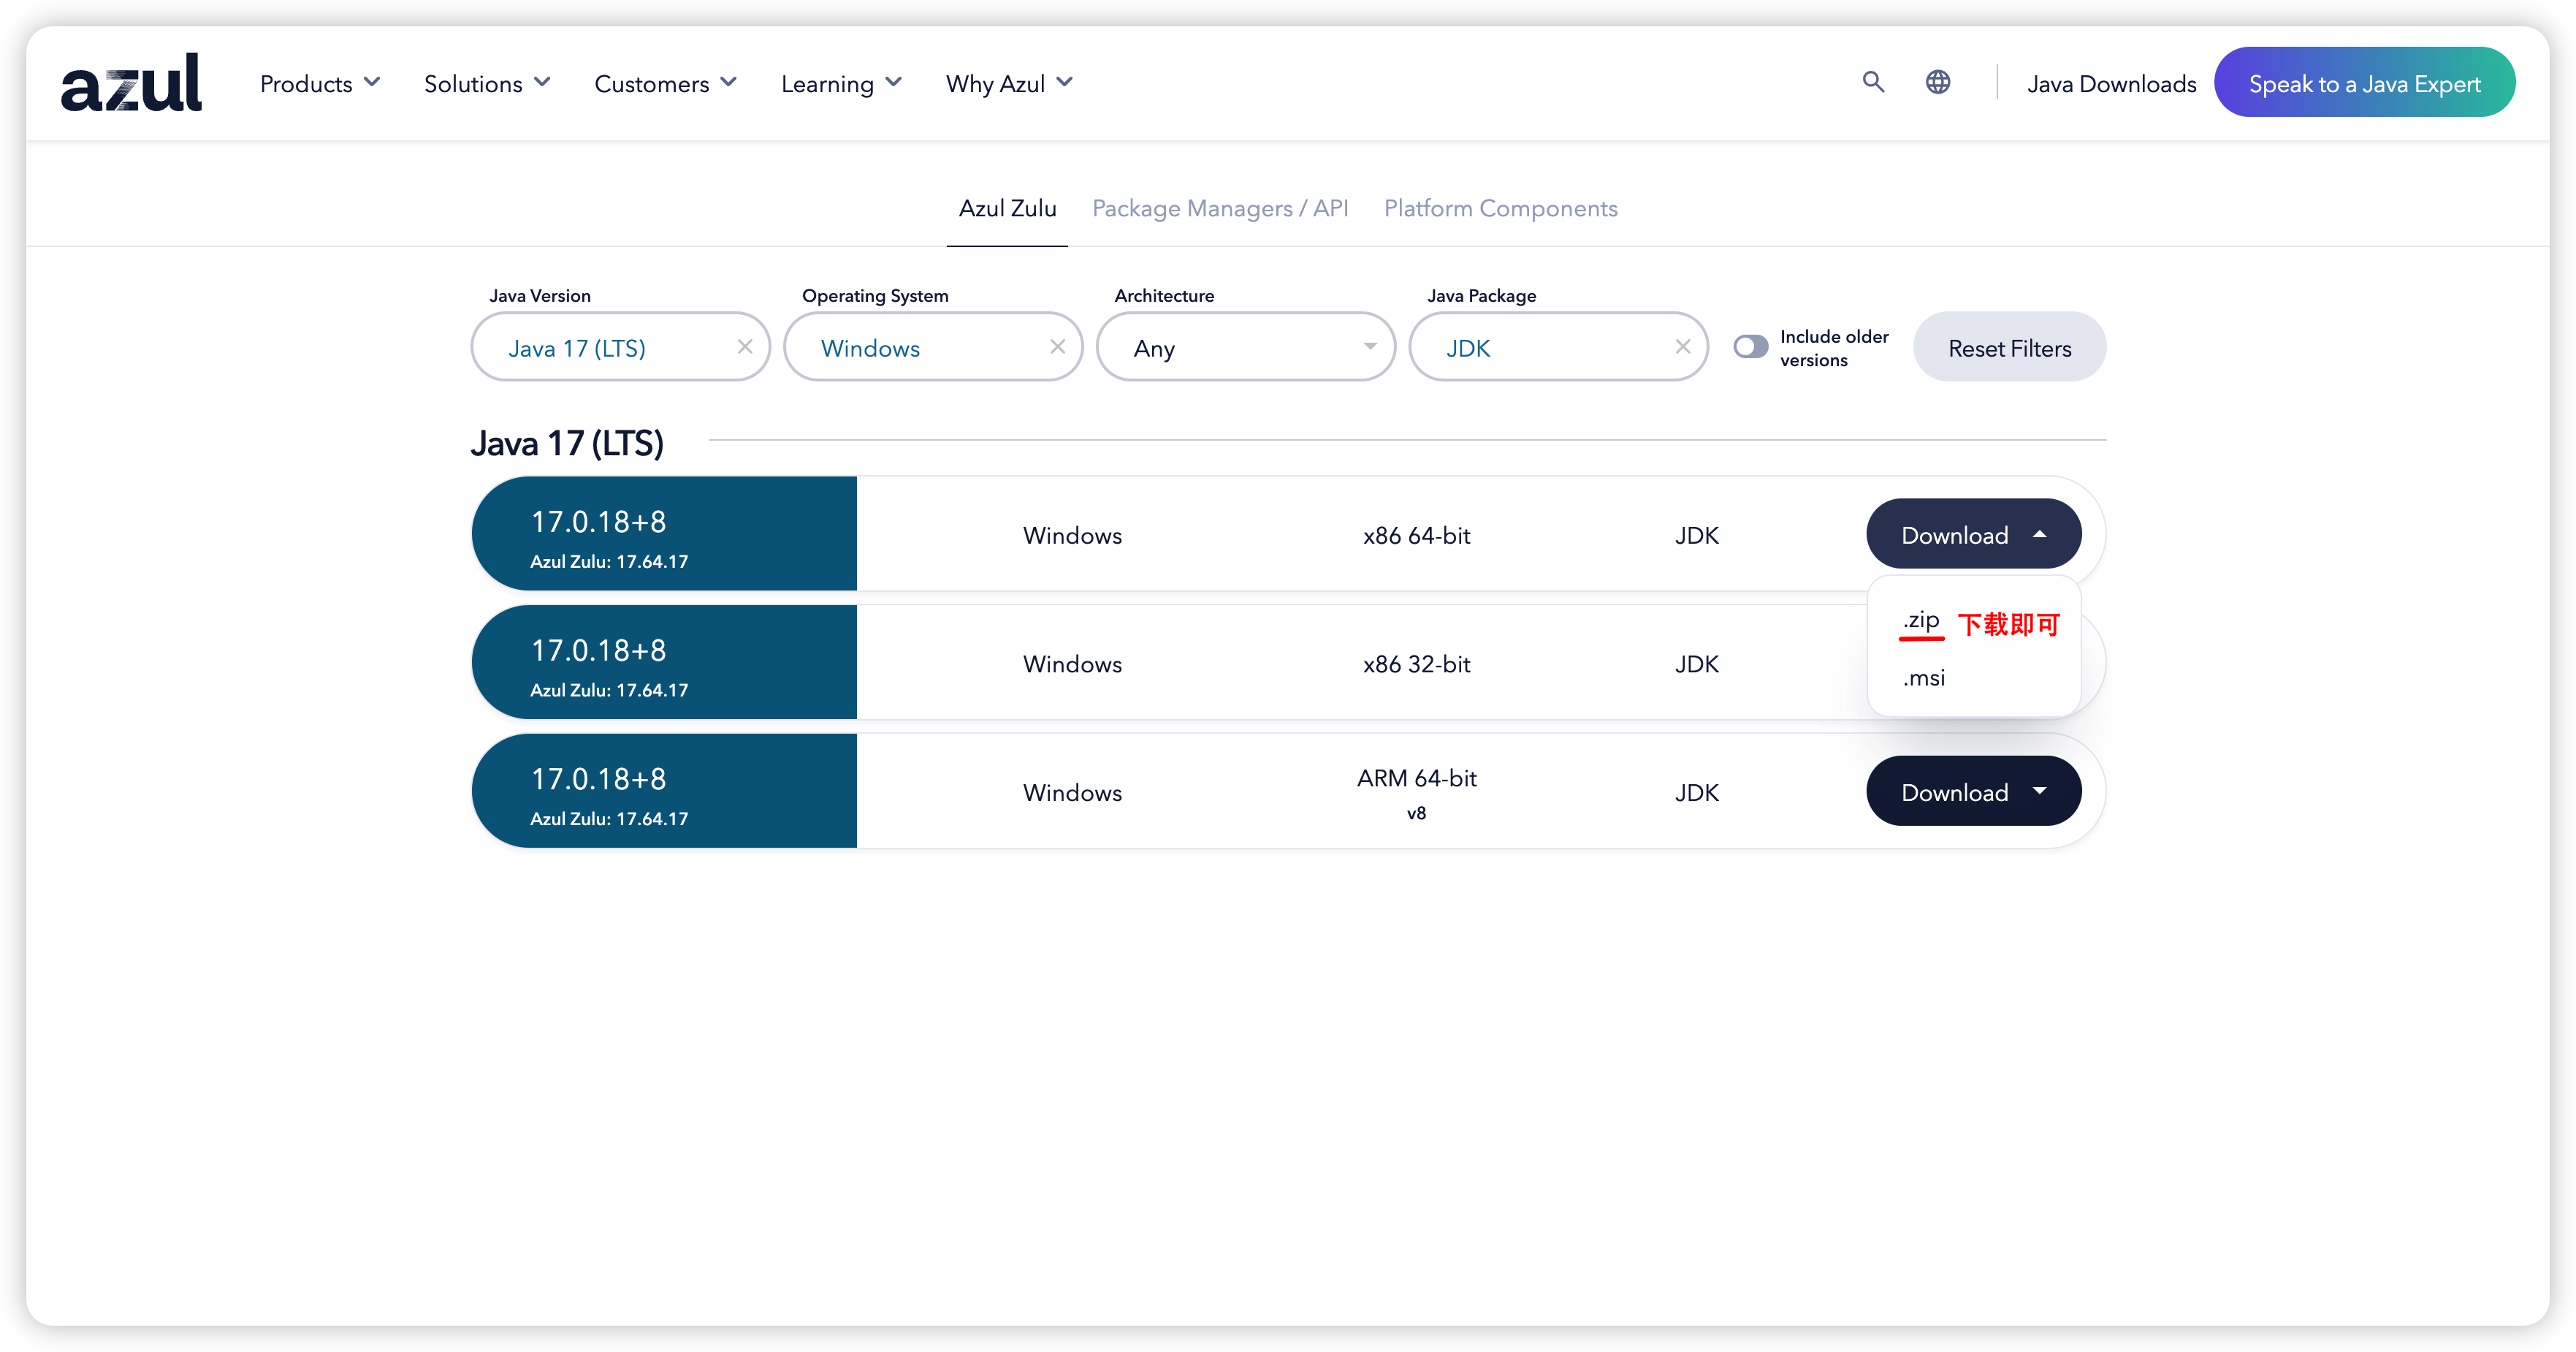Clear the Java 17 (LTS) filter
Image resolution: width=2576 pixels, height=1352 pixels.
point(744,347)
